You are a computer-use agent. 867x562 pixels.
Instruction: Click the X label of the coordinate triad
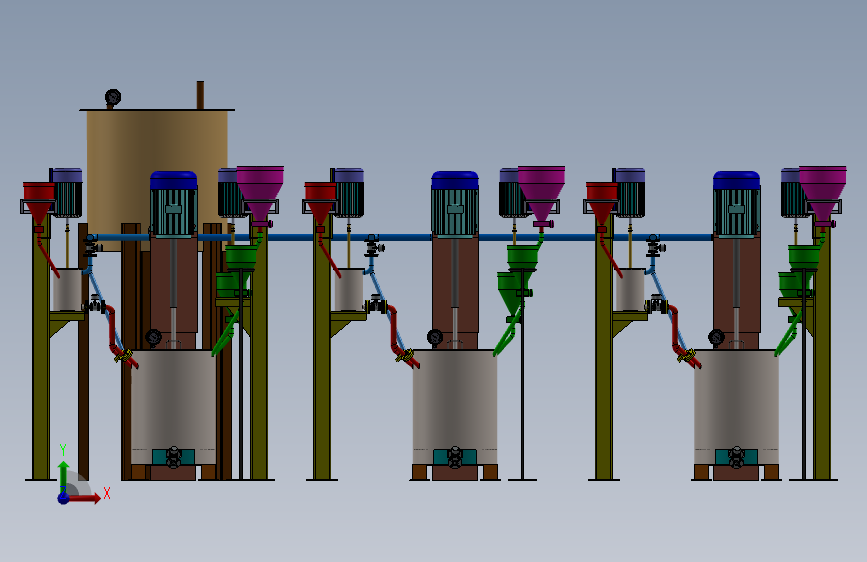click(x=107, y=493)
